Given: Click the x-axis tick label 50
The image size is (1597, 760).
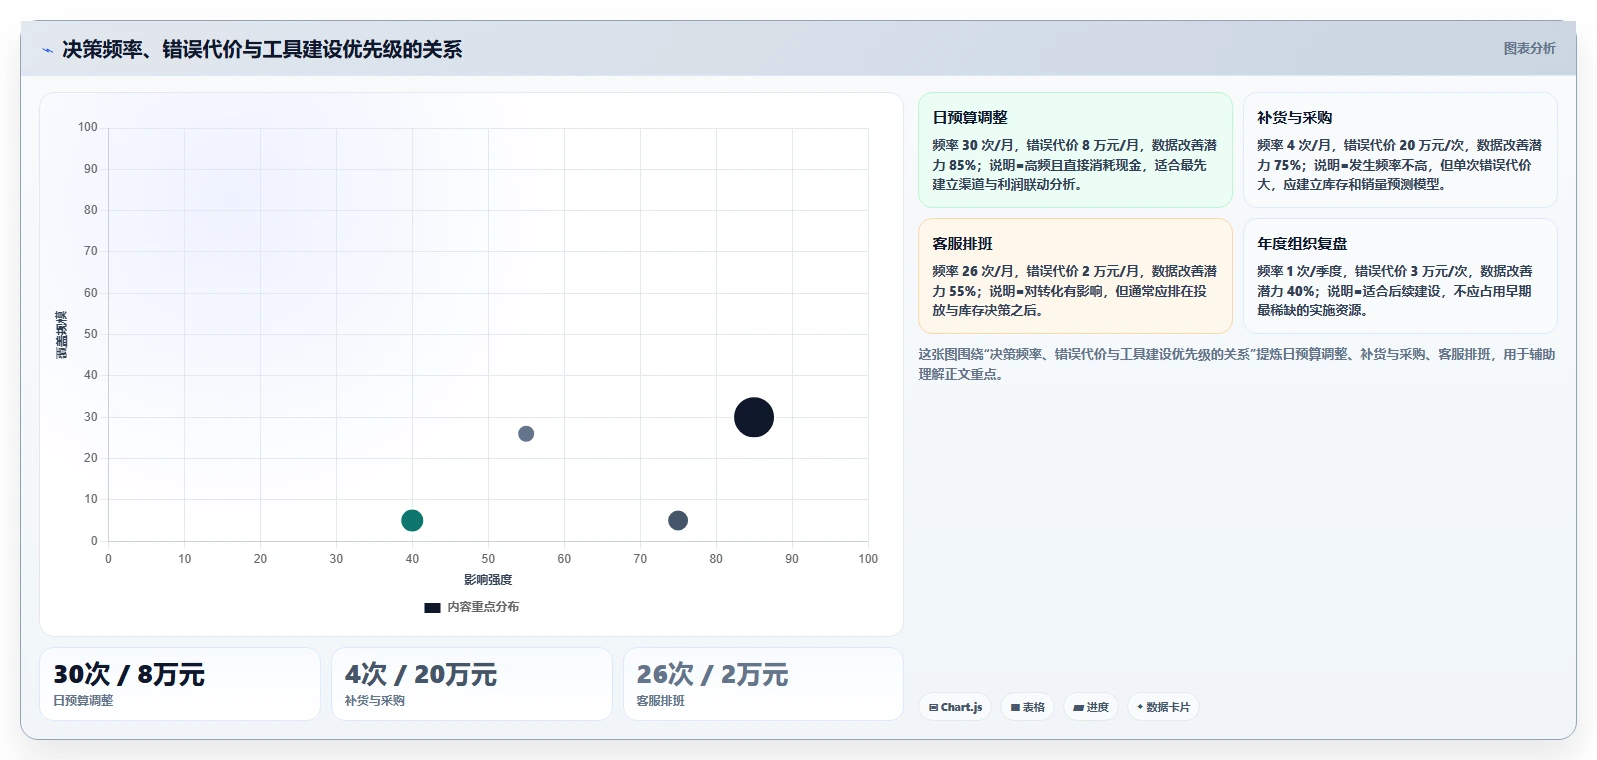Looking at the screenshot, I should (x=488, y=559).
